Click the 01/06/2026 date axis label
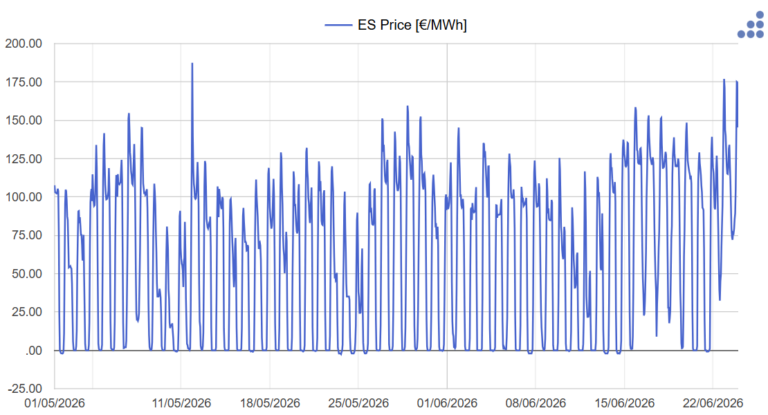The image size is (768, 415). pyautogui.click(x=447, y=403)
